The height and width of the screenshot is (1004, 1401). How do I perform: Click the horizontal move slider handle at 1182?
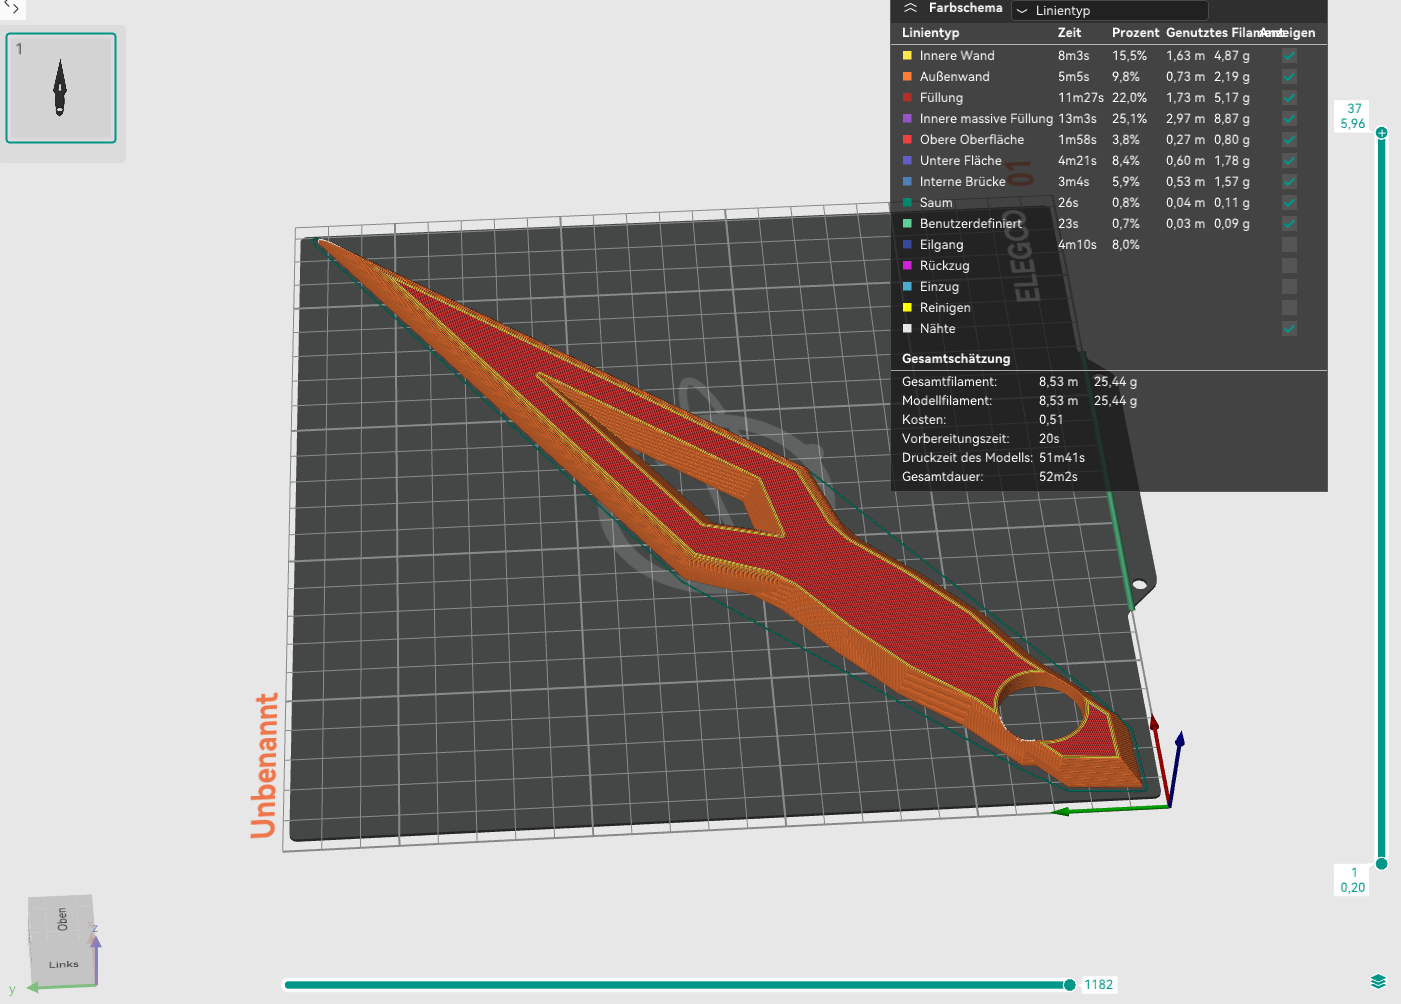[x=1069, y=985]
